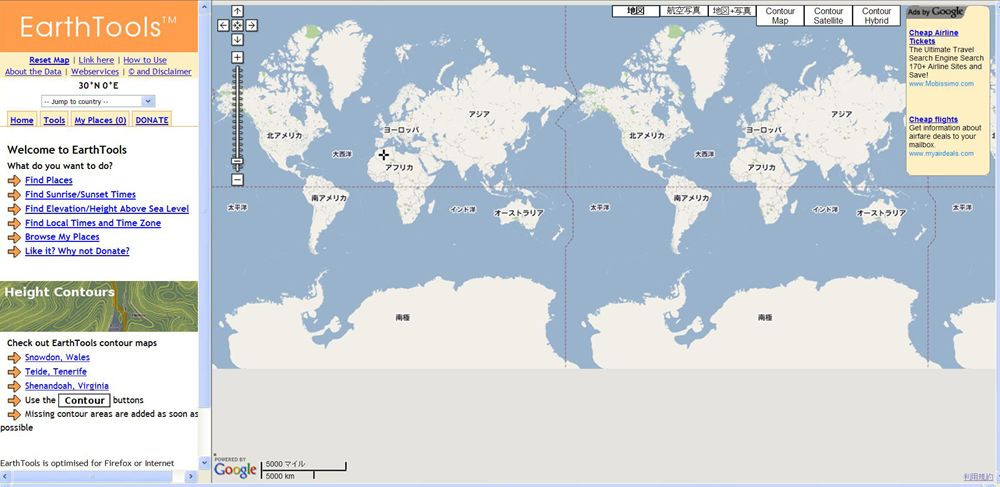
Task: Open the My Places (0) tab
Action: coord(100,120)
